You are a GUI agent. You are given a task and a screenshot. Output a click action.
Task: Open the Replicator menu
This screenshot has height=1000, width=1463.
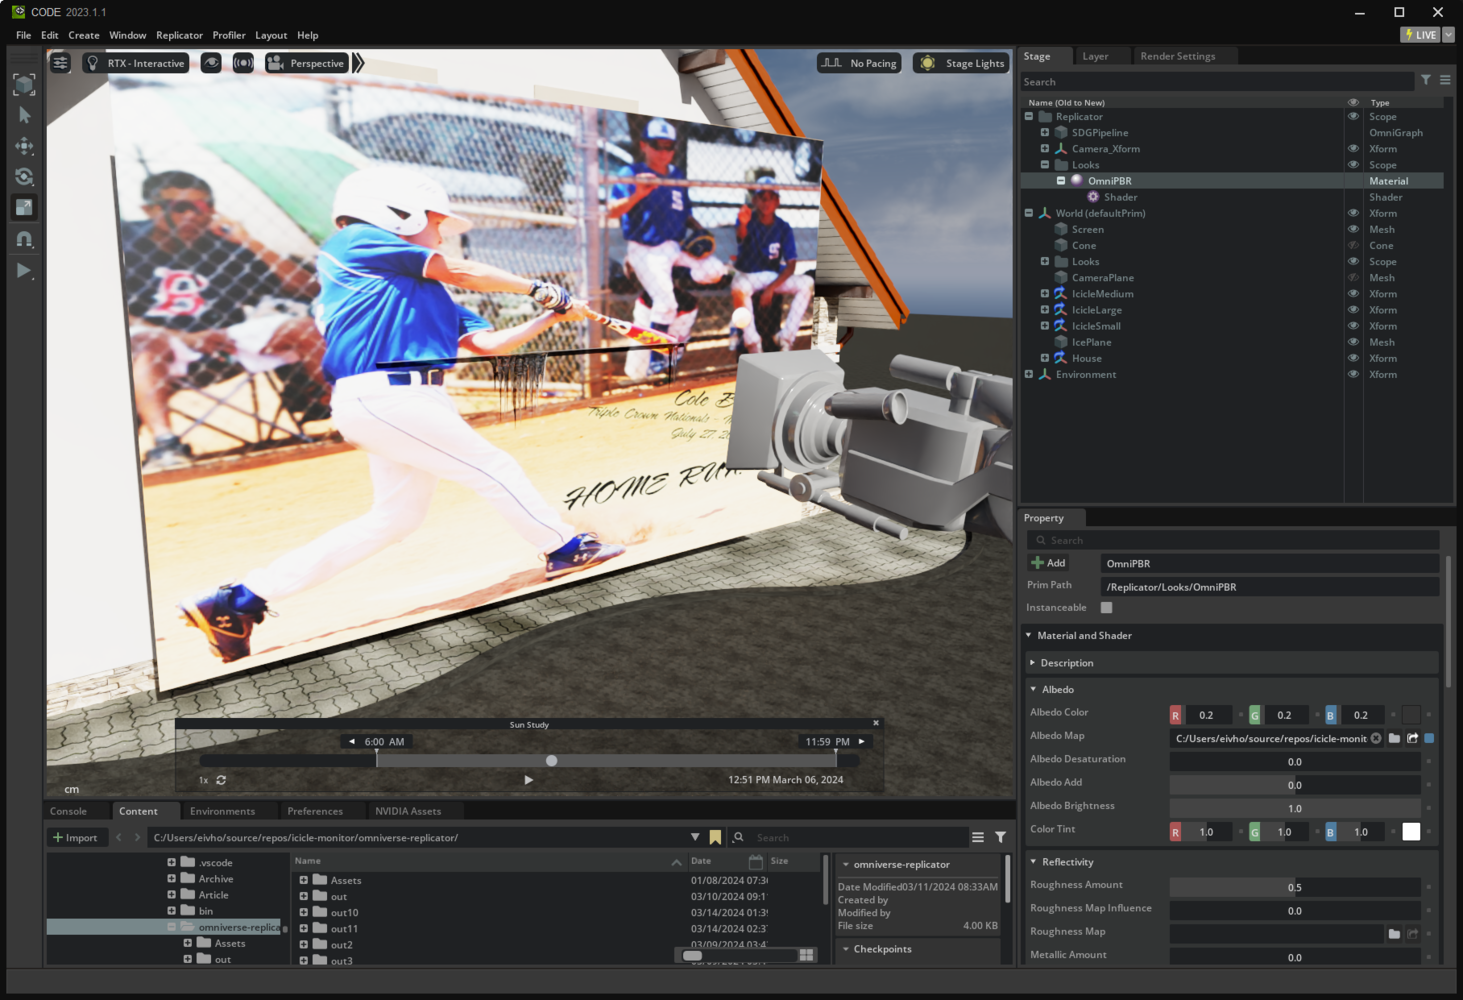[179, 35]
